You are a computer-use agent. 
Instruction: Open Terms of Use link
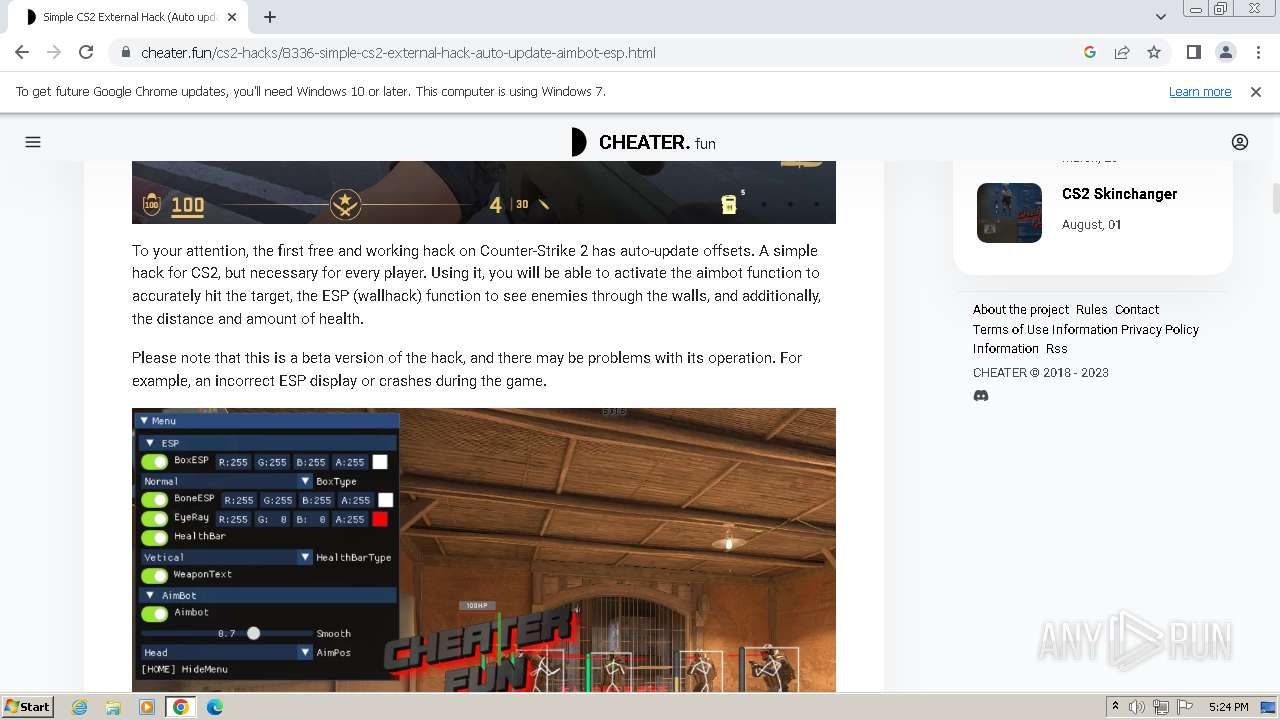tap(1011, 329)
